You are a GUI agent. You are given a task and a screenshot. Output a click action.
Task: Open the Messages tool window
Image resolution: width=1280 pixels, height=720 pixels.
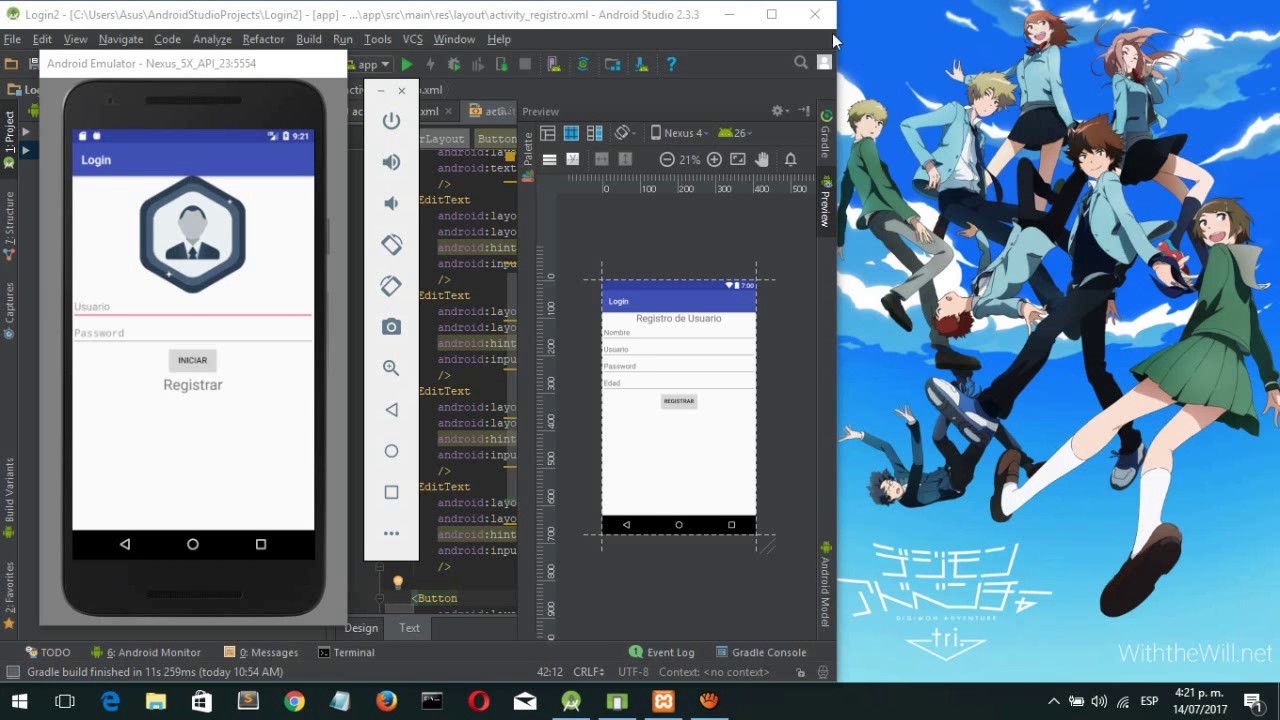pos(261,652)
